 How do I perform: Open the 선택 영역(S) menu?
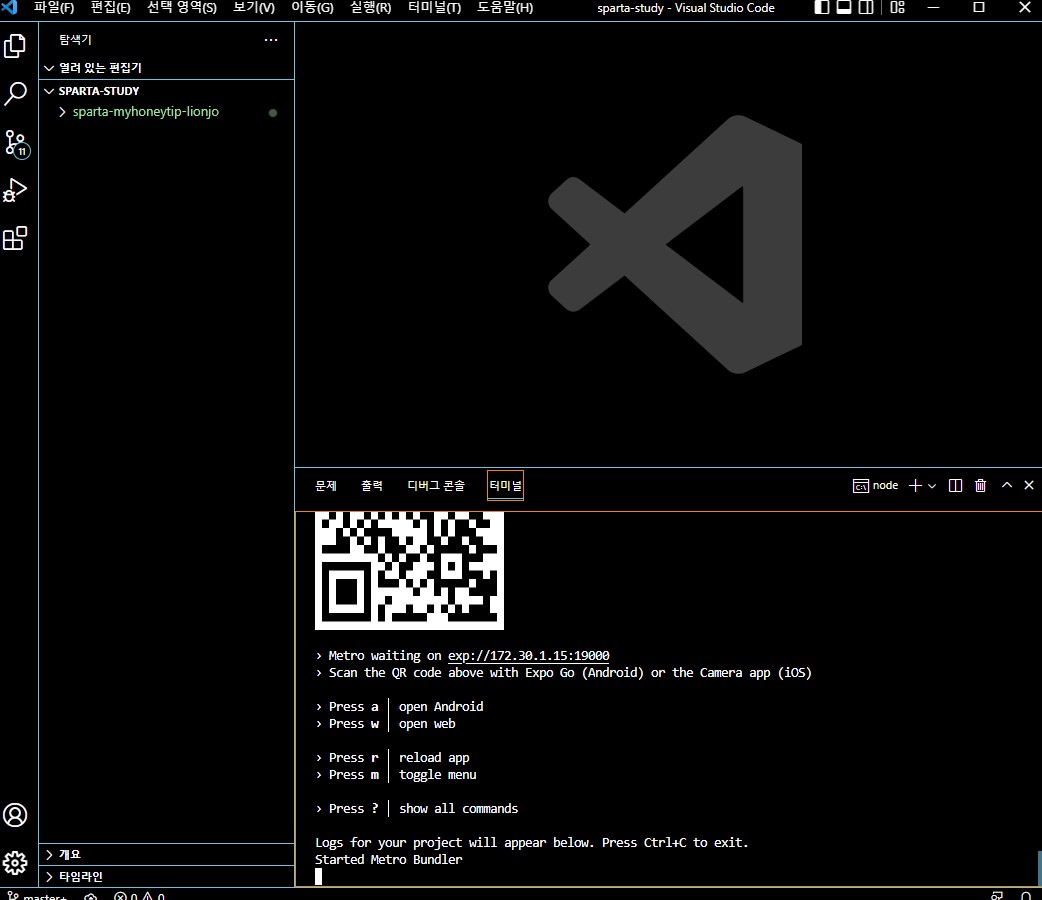pos(181,8)
